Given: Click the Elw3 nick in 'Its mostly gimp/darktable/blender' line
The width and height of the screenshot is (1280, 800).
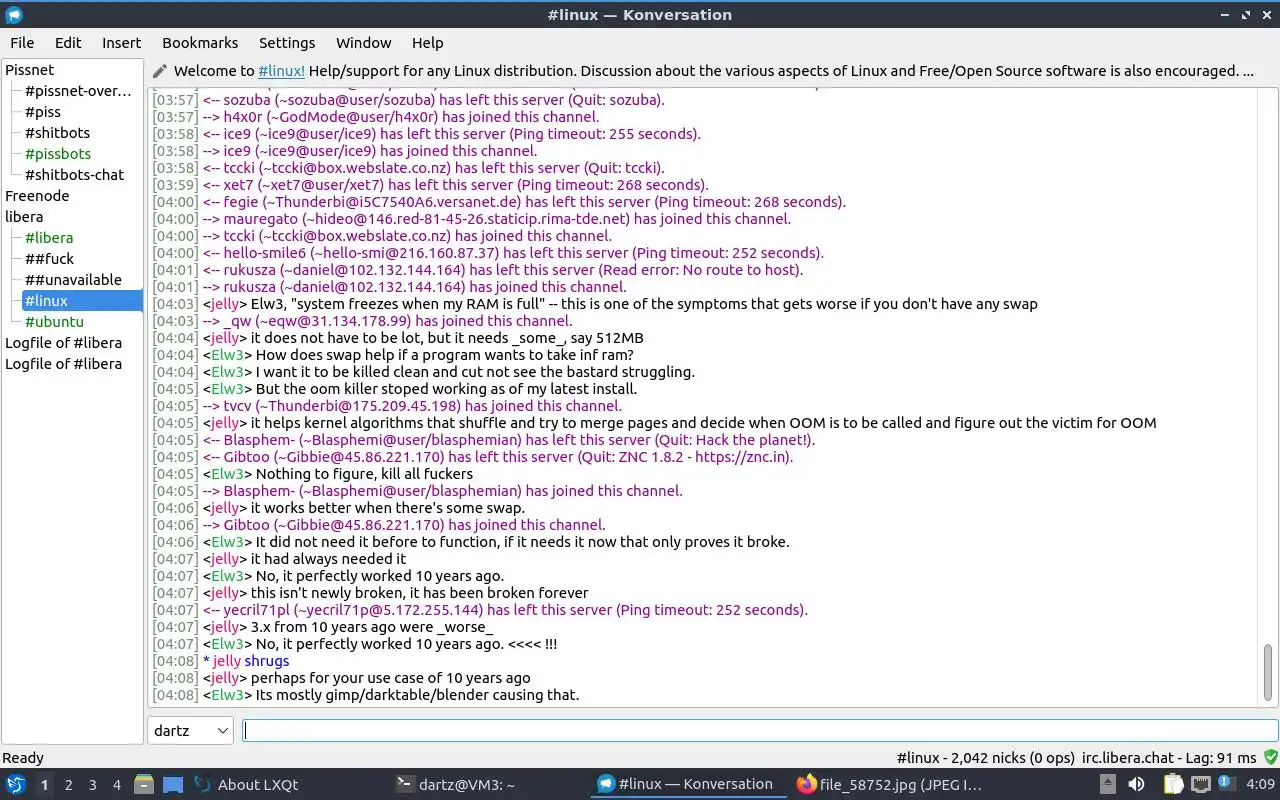Looking at the screenshot, I should pyautogui.click(x=227, y=695).
